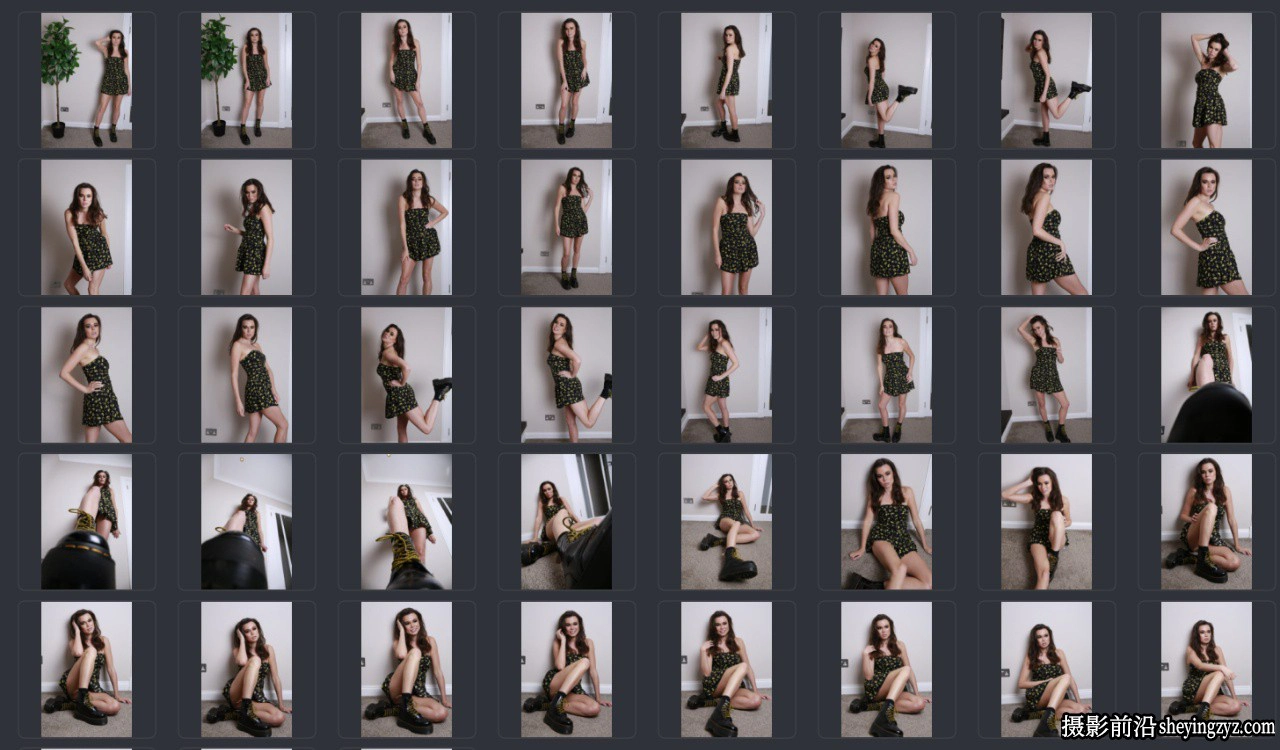
Task: Open third thumbnail in the fifth row
Action: pyautogui.click(x=406, y=668)
